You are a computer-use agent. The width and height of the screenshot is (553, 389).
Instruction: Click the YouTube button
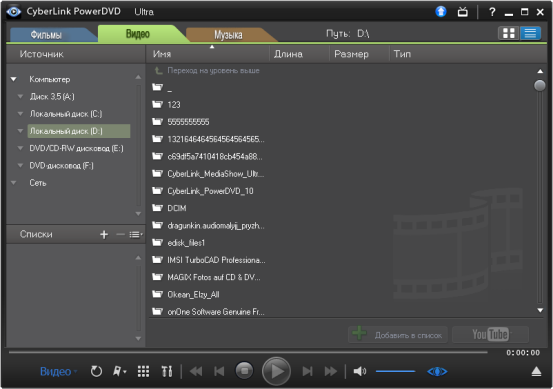tap(491, 335)
